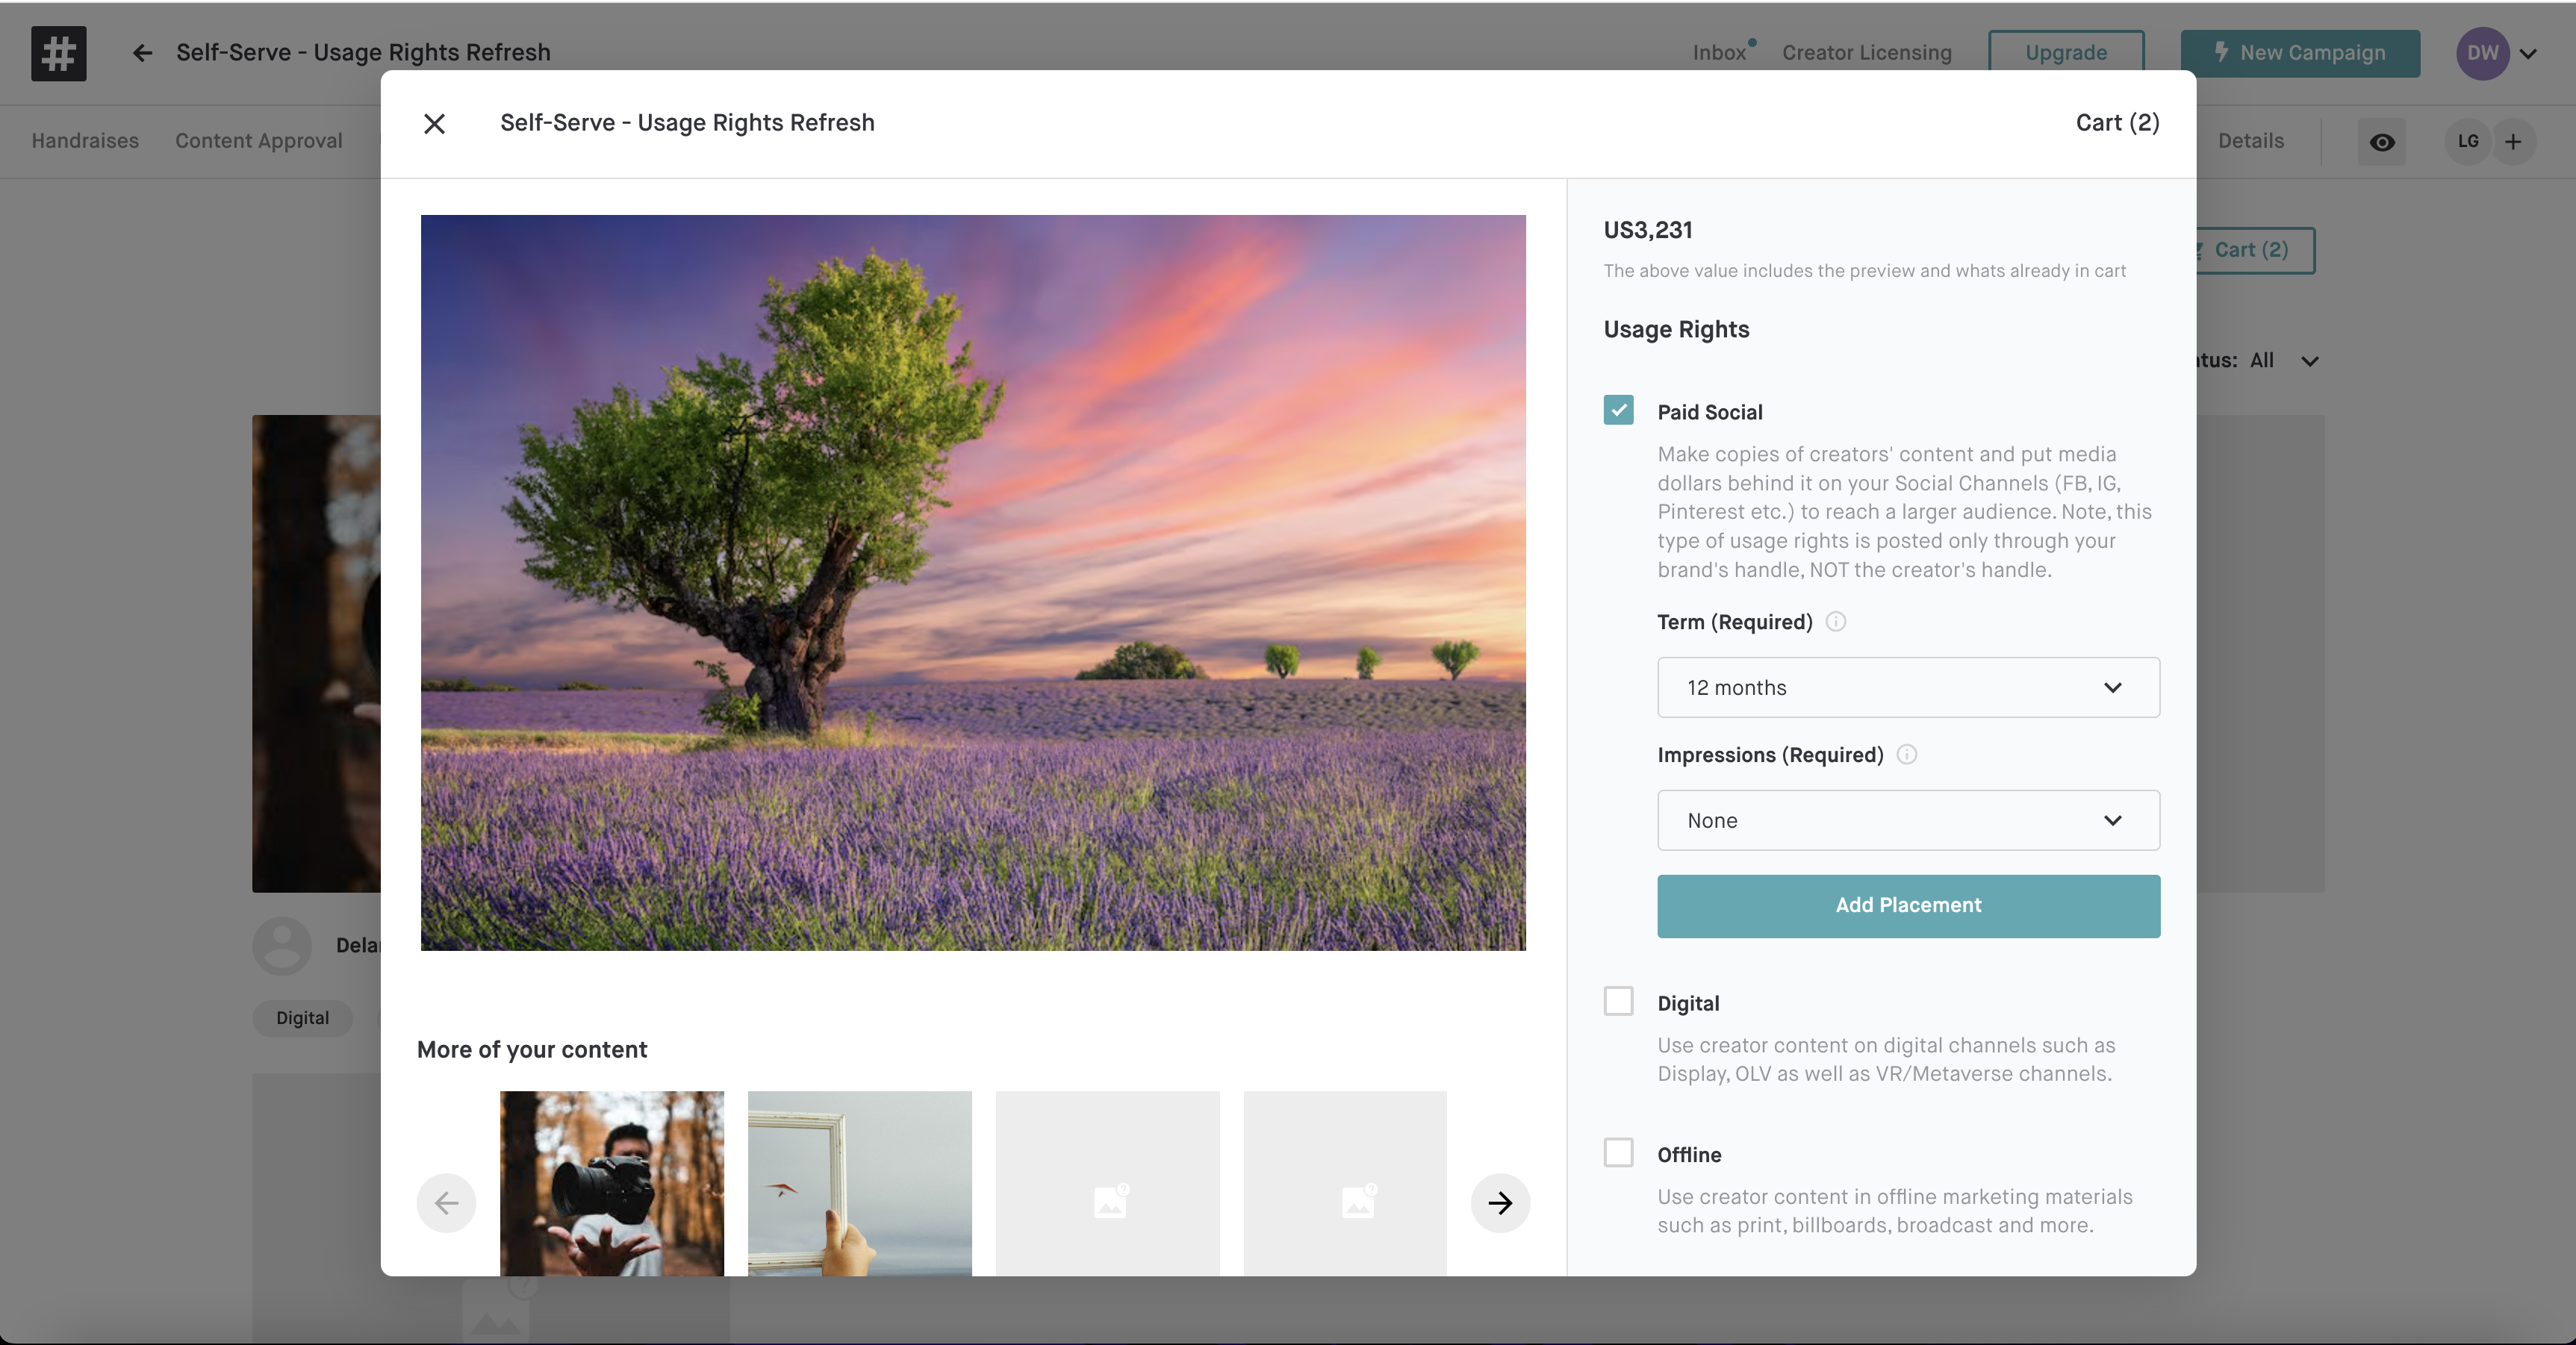Switch to the Handraises tab
Viewport: 2576px width, 1345px height.
[x=85, y=141]
